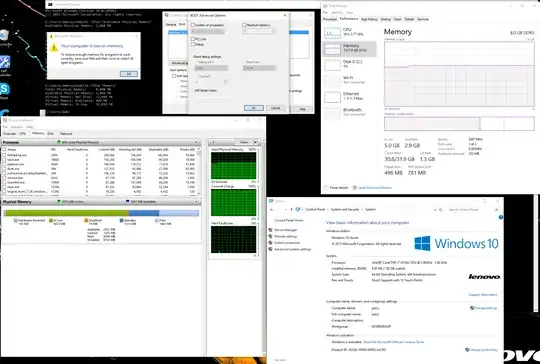The height and width of the screenshot is (364, 540).
Task: Collapse the Resource Monitor graphs pane arrow
Action: pyautogui.click(x=213, y=142)
